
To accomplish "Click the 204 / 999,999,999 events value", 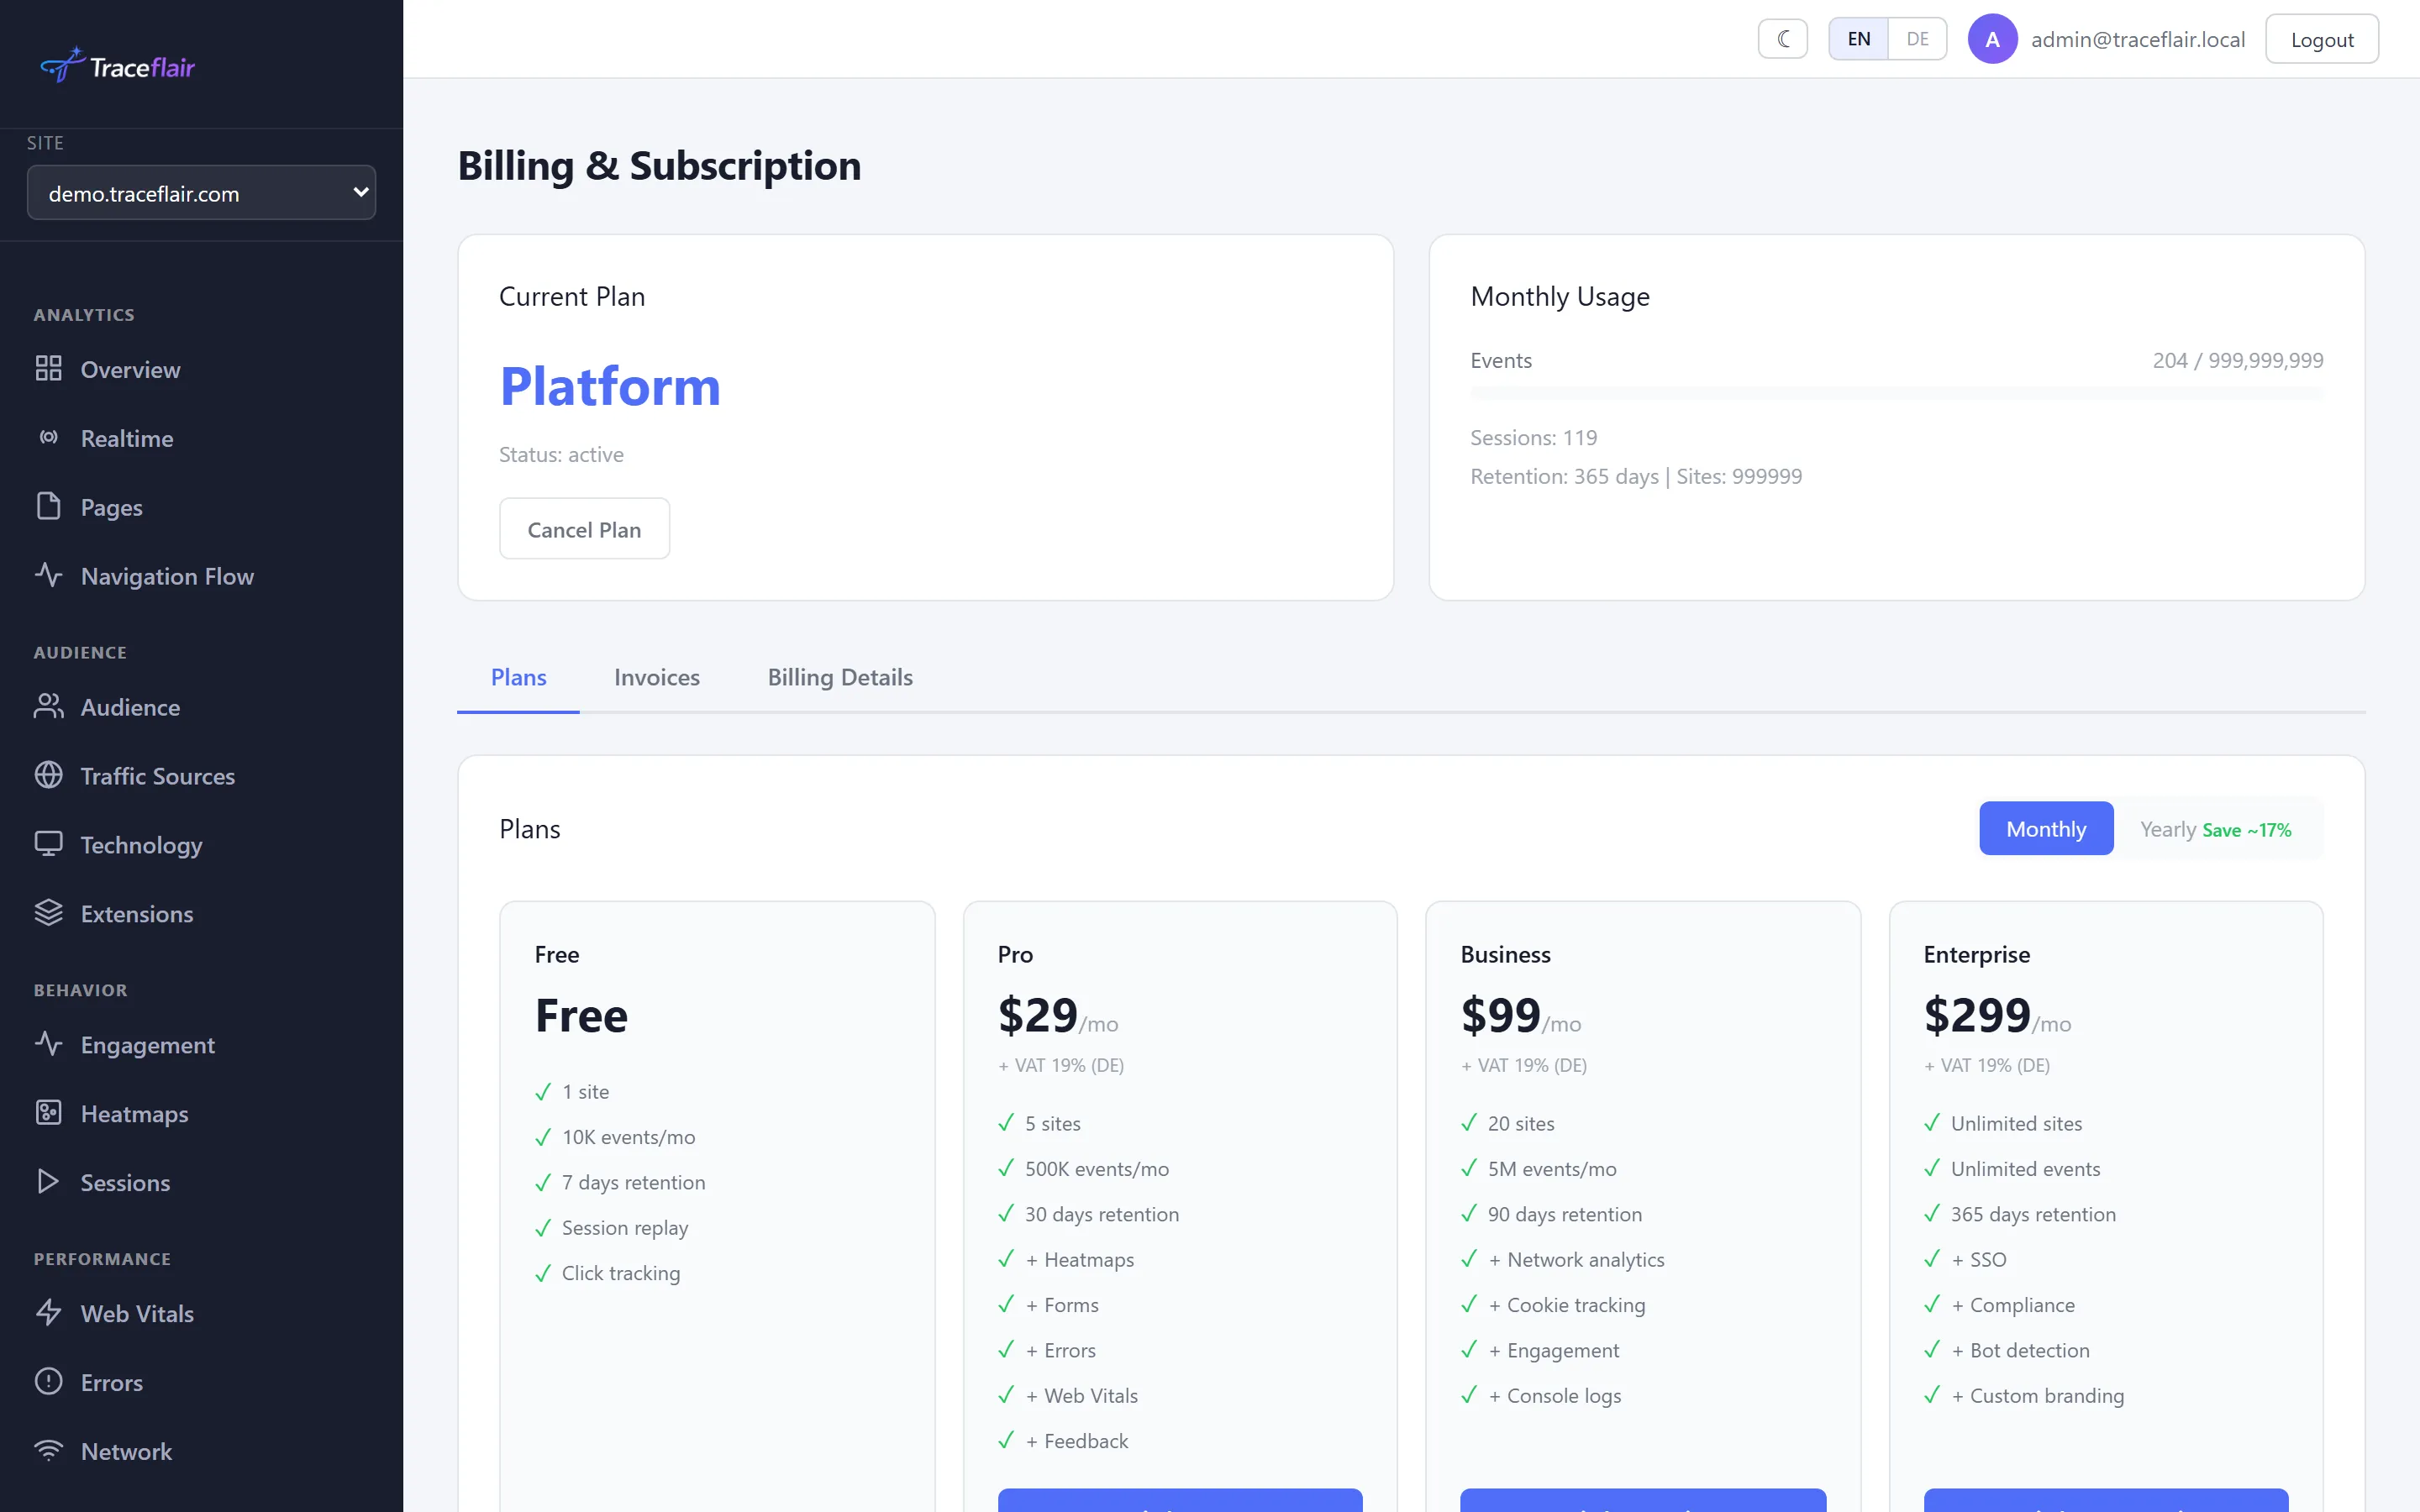I will (x=2238, y=360).
